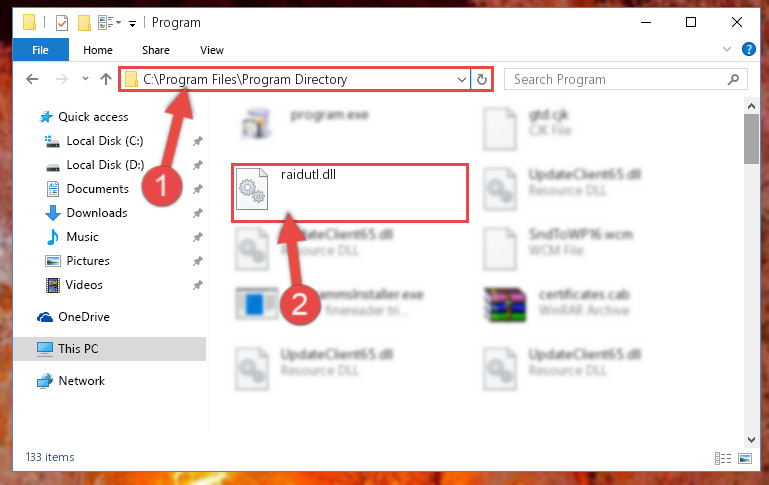Open the File menu
Viewport: 769px width, 485px height.
(40, 50)
